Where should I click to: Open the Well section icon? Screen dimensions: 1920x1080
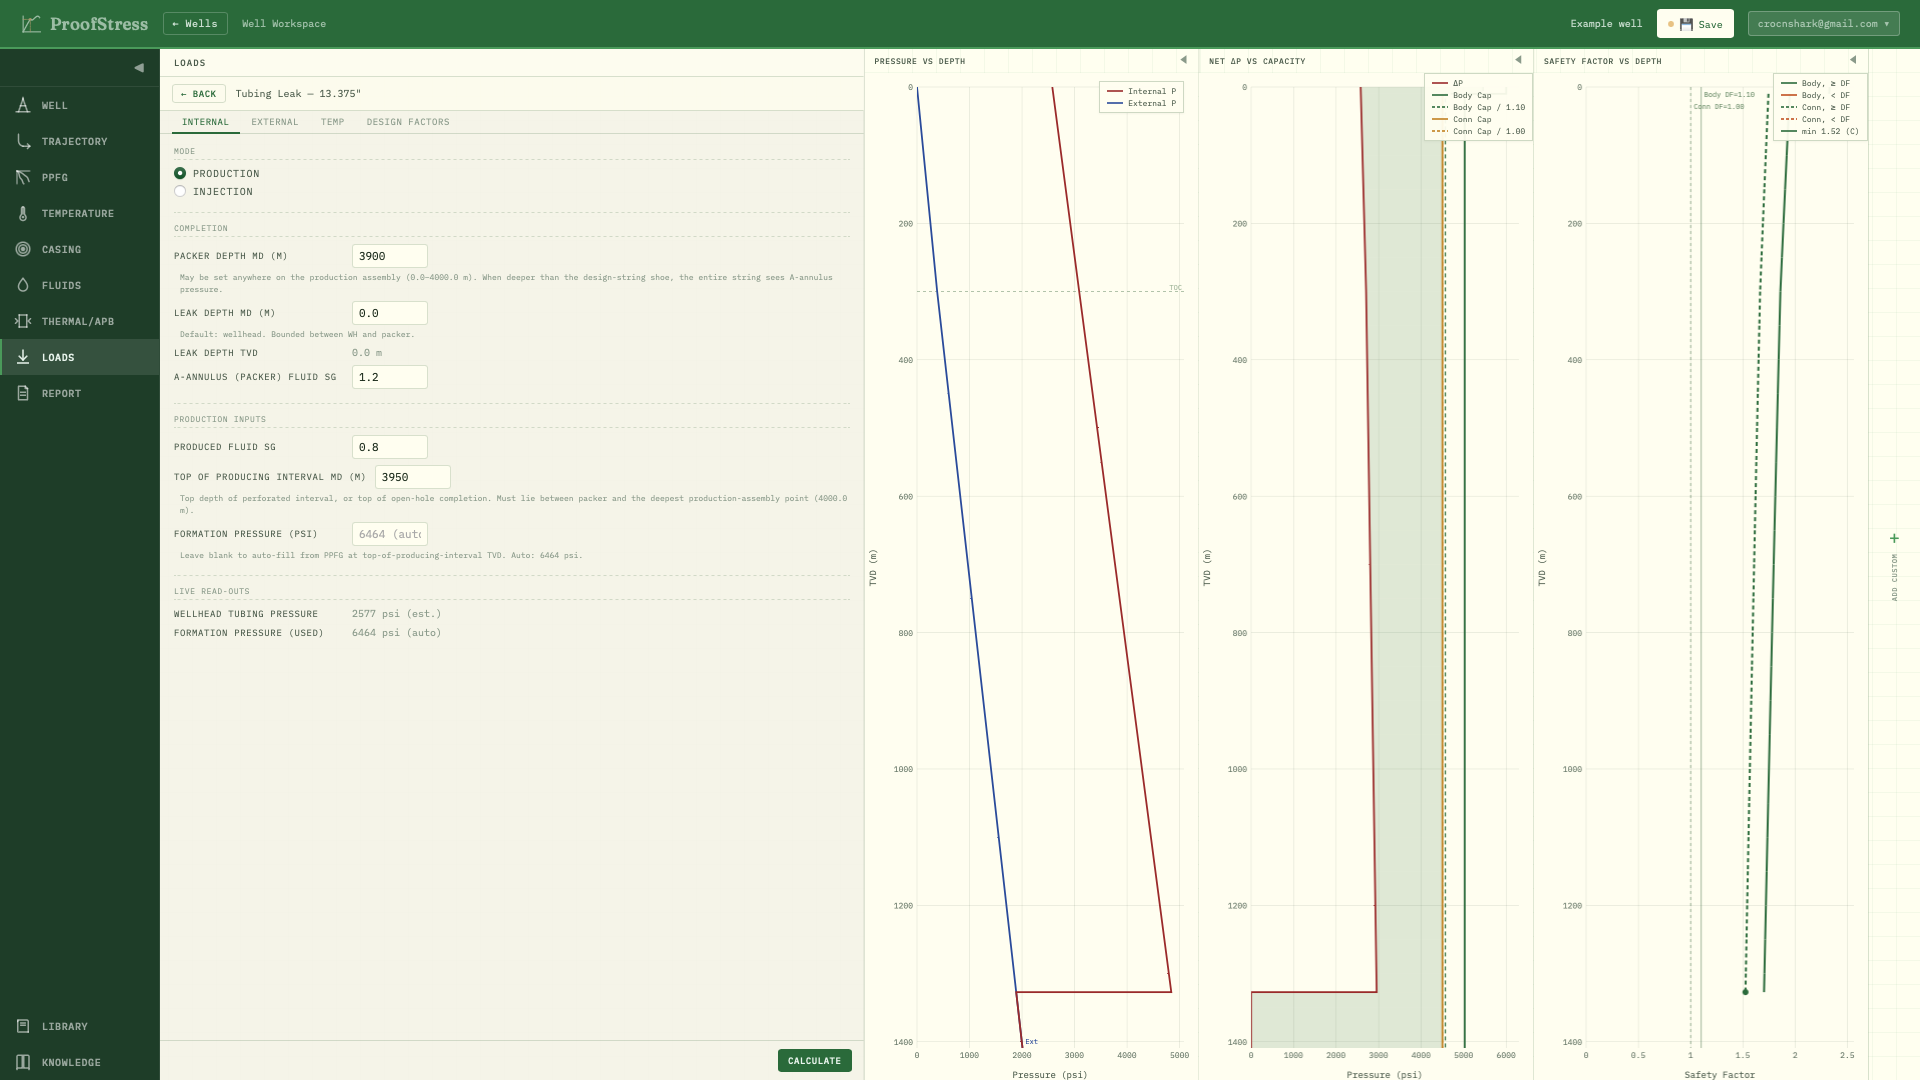tap(23, 105)
